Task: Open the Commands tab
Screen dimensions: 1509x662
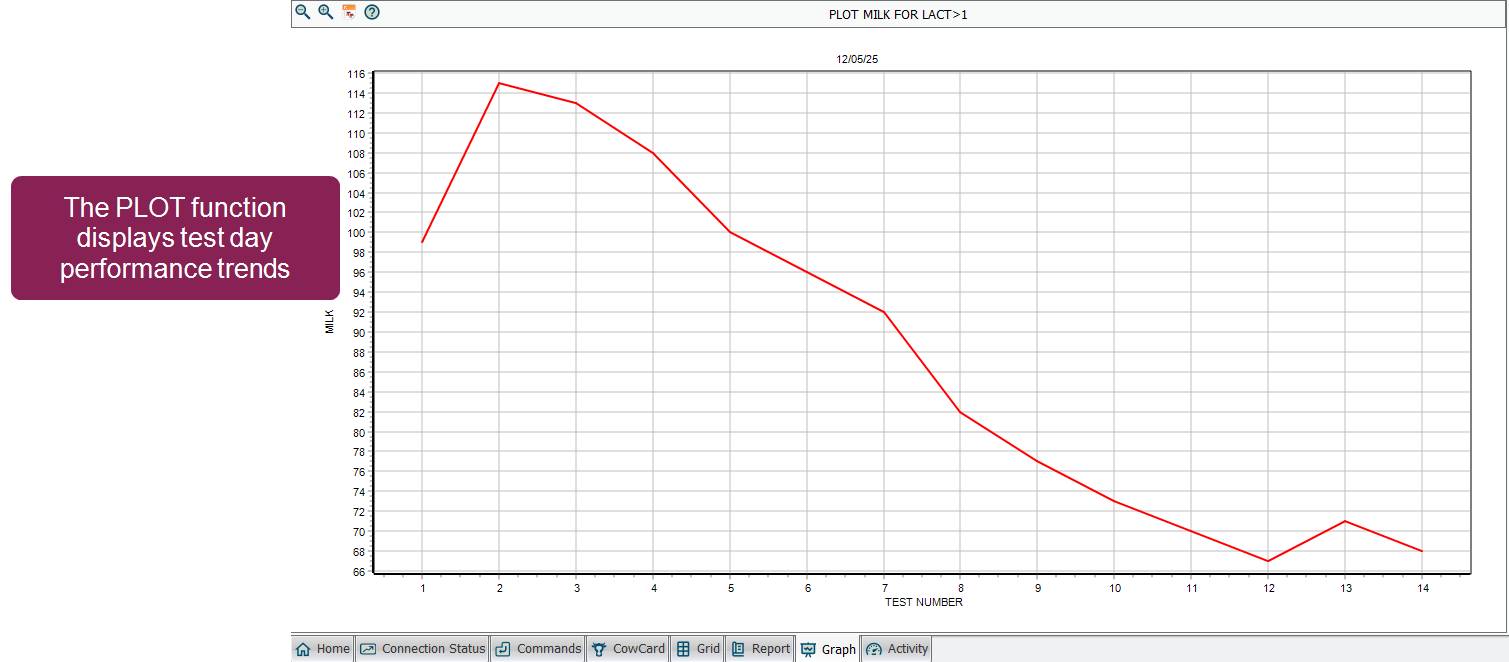Action: (x=548, y=649)
